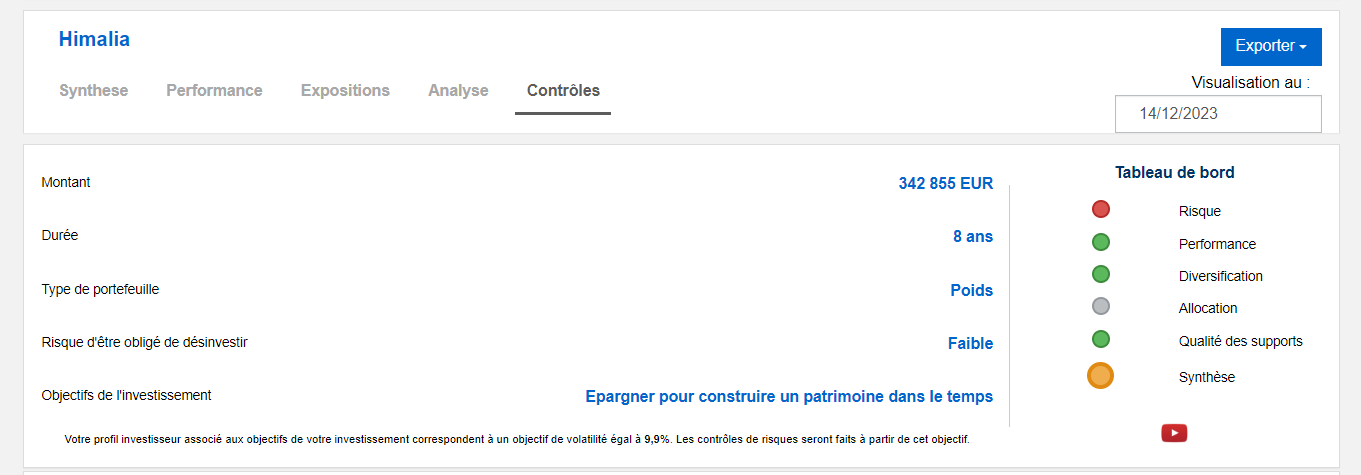Image resolution: width=1361 pixels, height=475 pixels.
Task: Switch to the Performance tab
Action: pos(214,90)
